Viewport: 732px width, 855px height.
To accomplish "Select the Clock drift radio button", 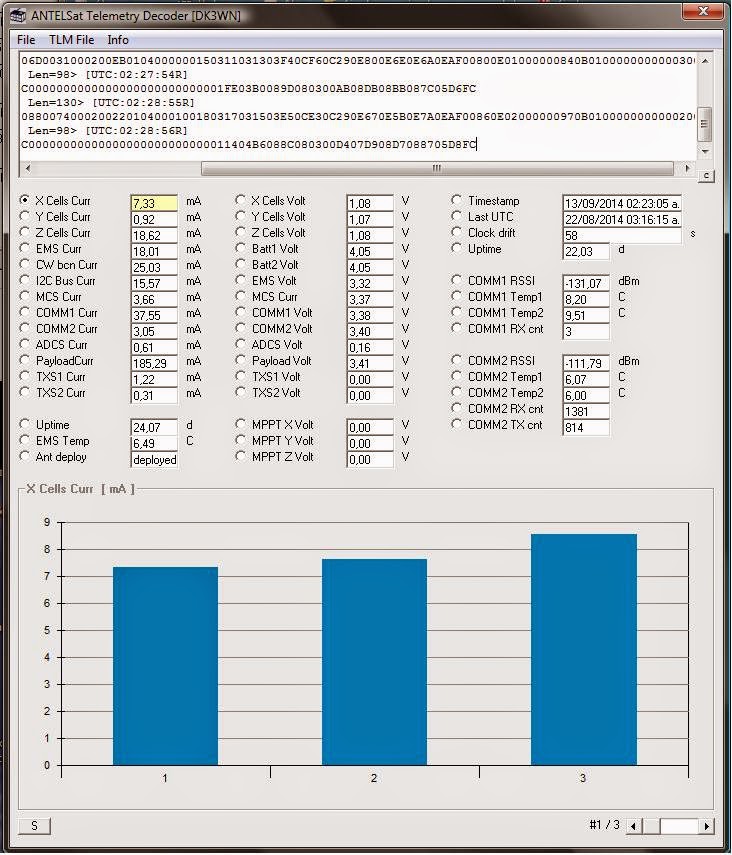I will (x=457, y=232).
